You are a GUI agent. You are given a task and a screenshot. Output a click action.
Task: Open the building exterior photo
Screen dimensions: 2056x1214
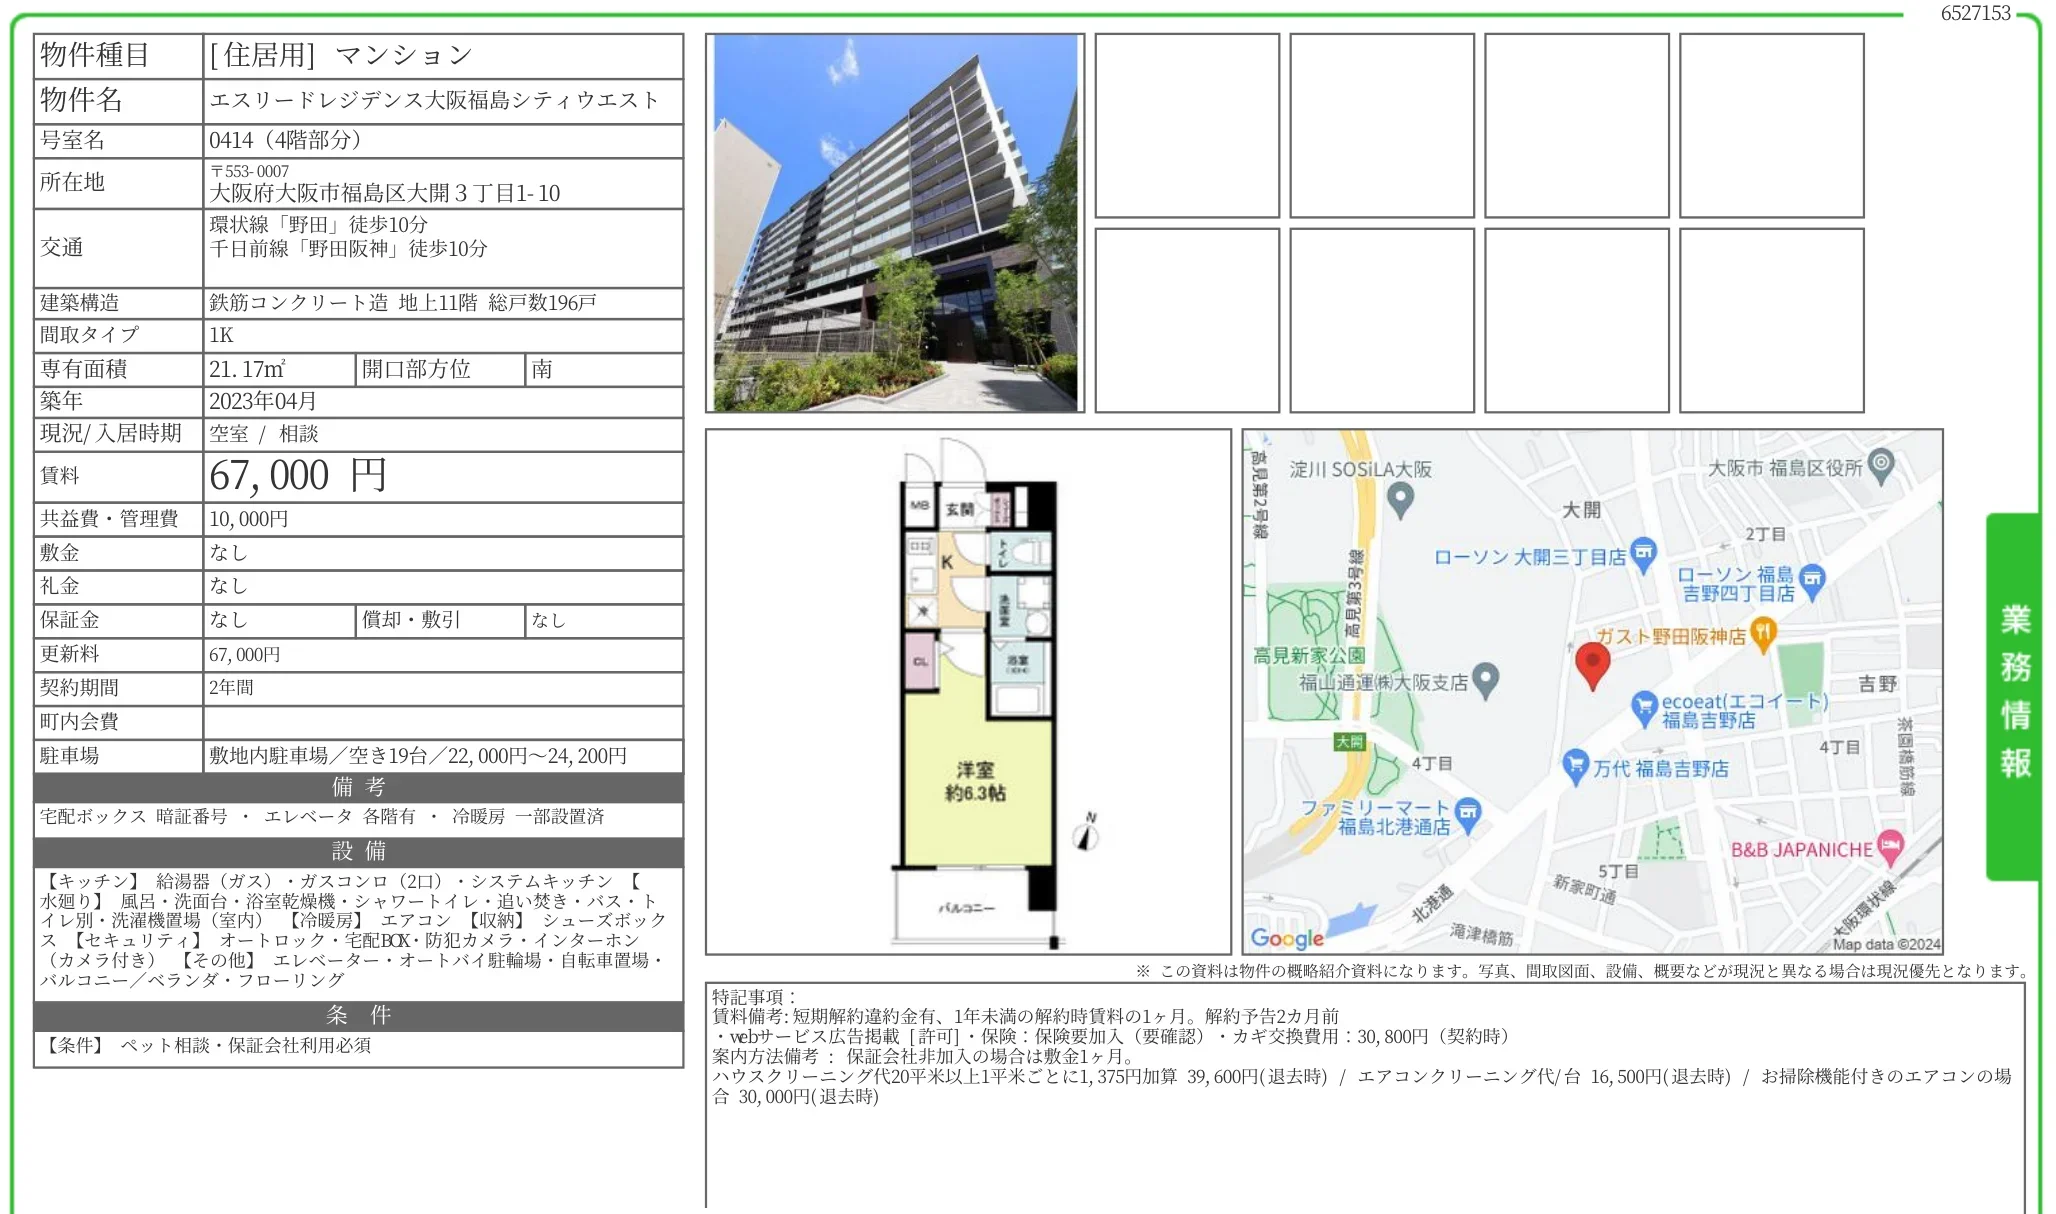click(x=895, y=223)
